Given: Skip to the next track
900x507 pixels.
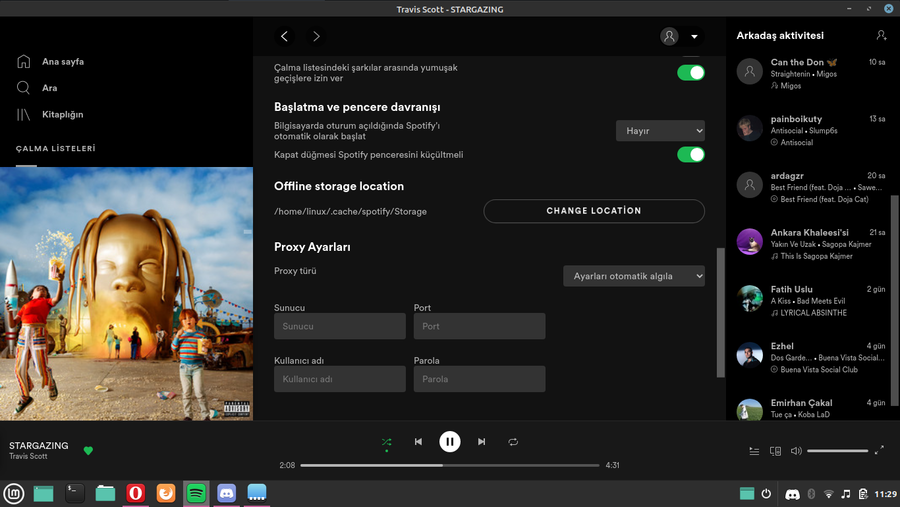Looking at the screenshot, I should pos(482,441).
